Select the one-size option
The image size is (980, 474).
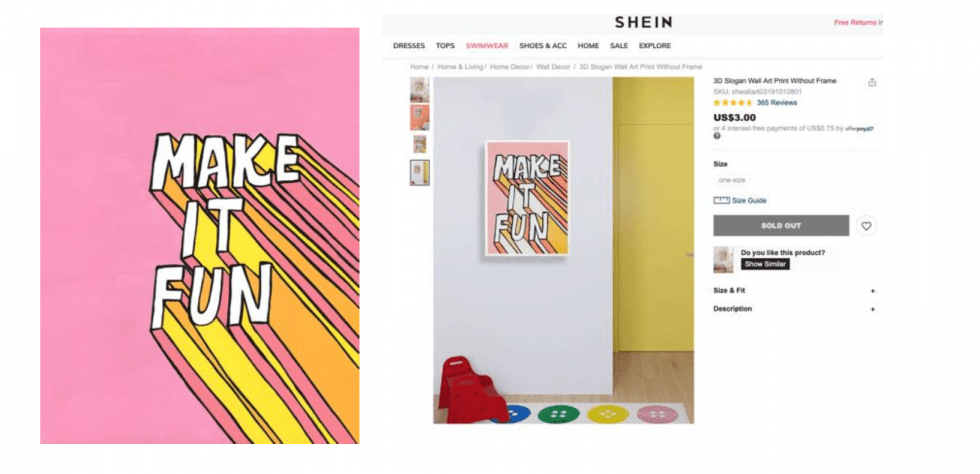pos(732,180)
